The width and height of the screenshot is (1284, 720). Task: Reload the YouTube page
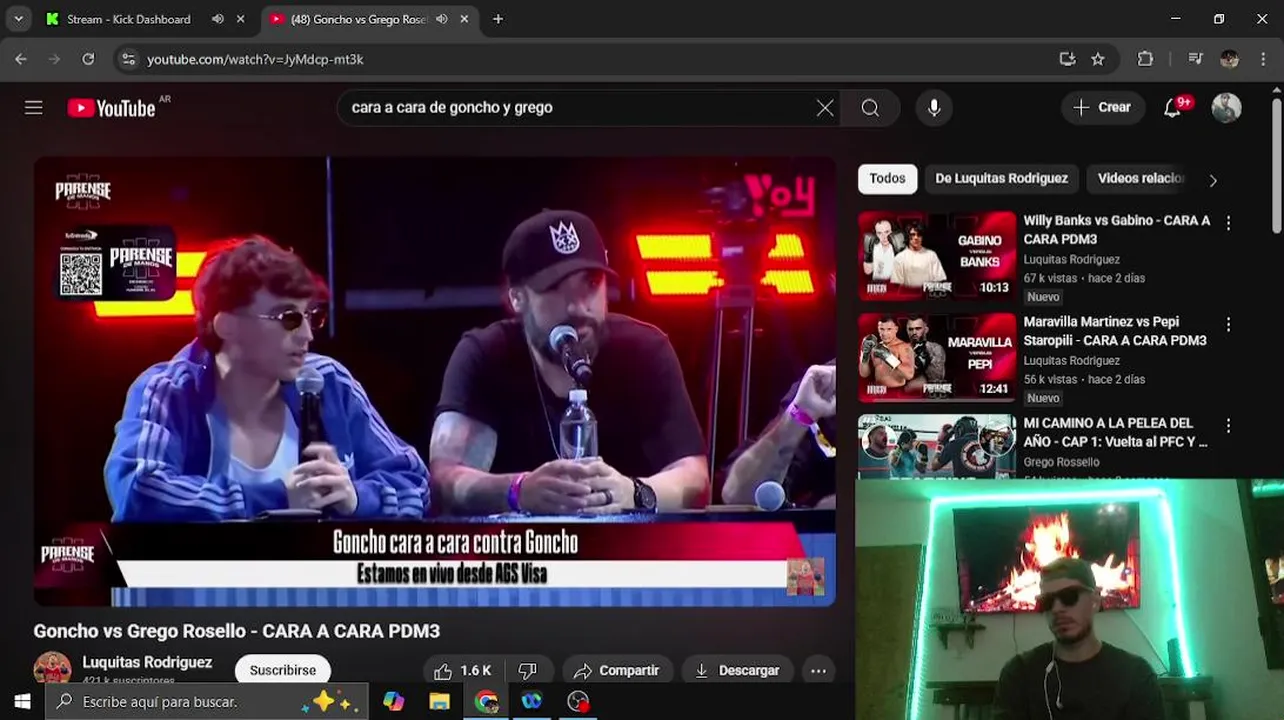[88, 59]
